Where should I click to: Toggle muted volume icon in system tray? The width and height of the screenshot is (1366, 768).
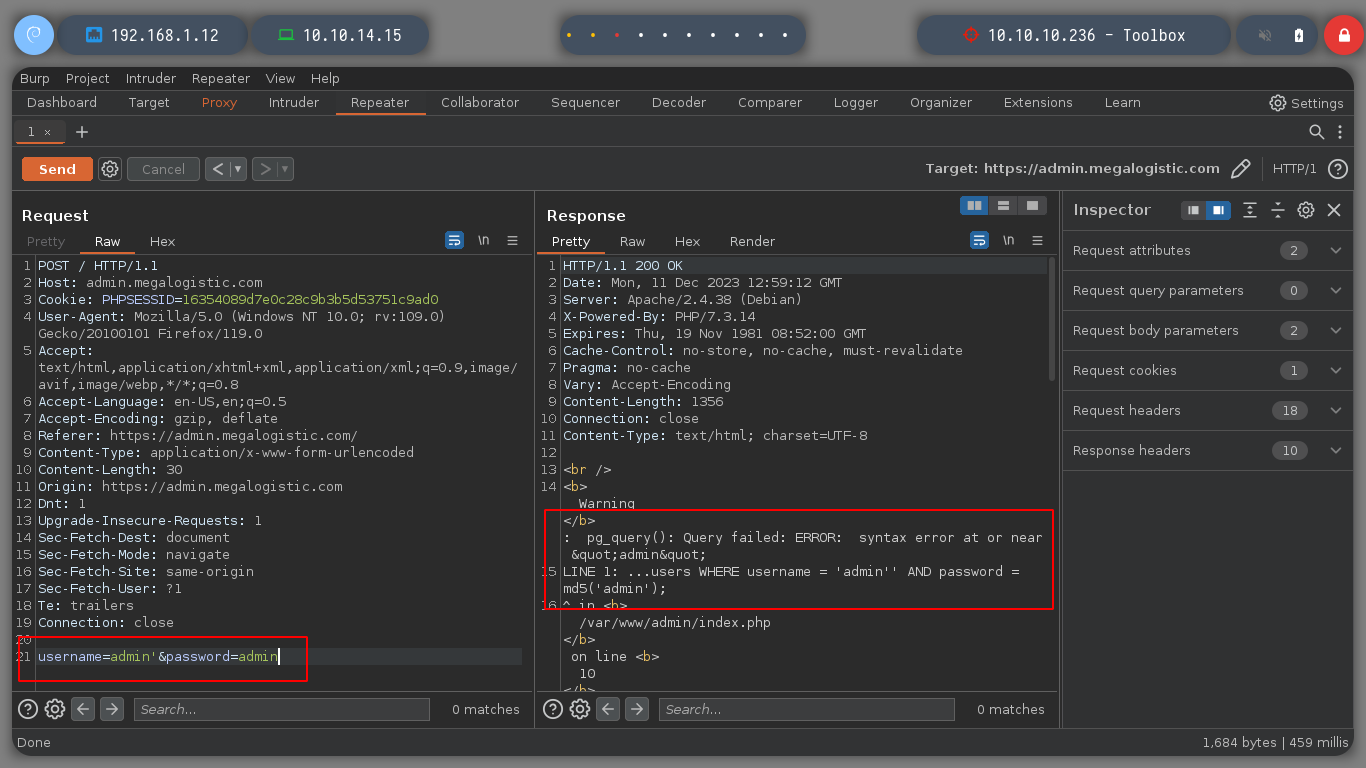pos(1265,35)
